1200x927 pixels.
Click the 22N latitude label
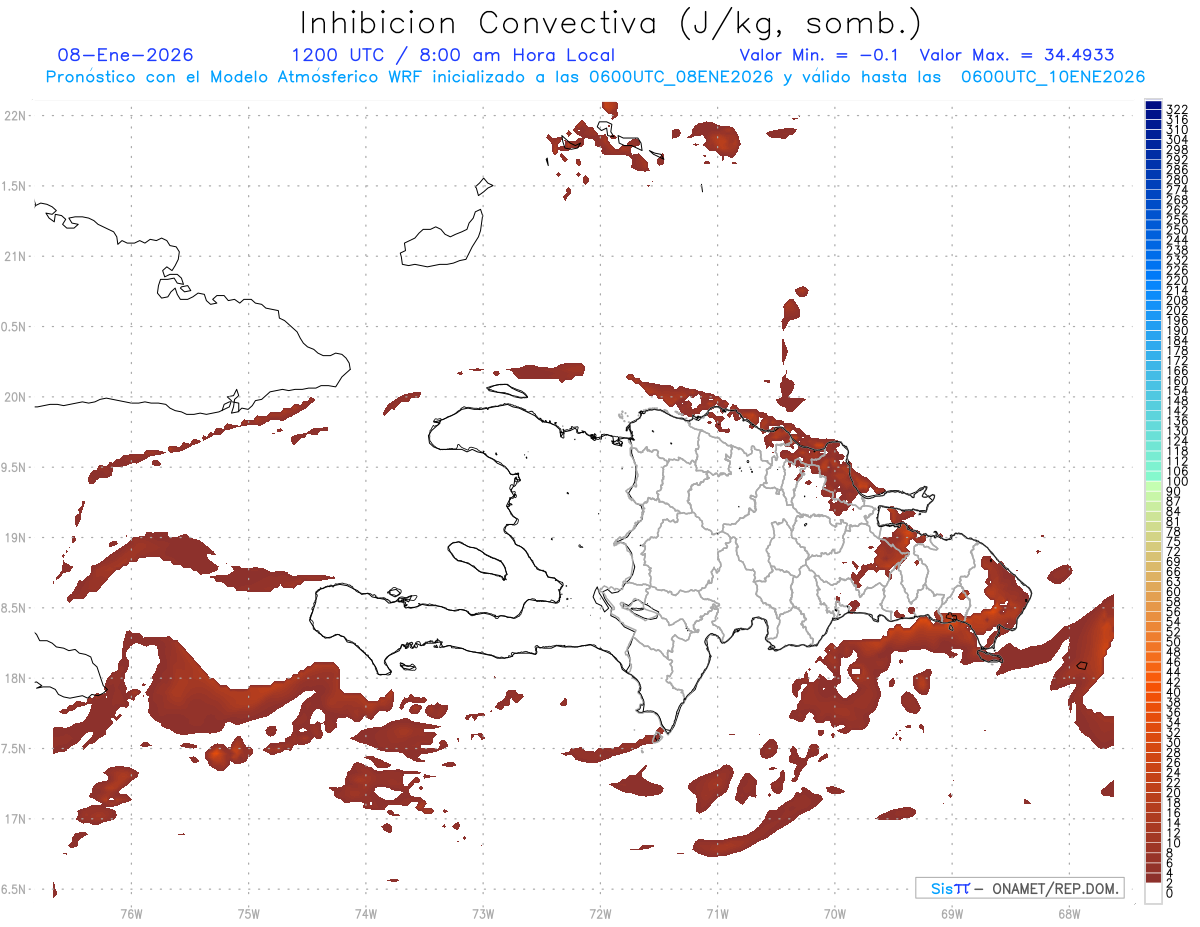click(14, 116)
